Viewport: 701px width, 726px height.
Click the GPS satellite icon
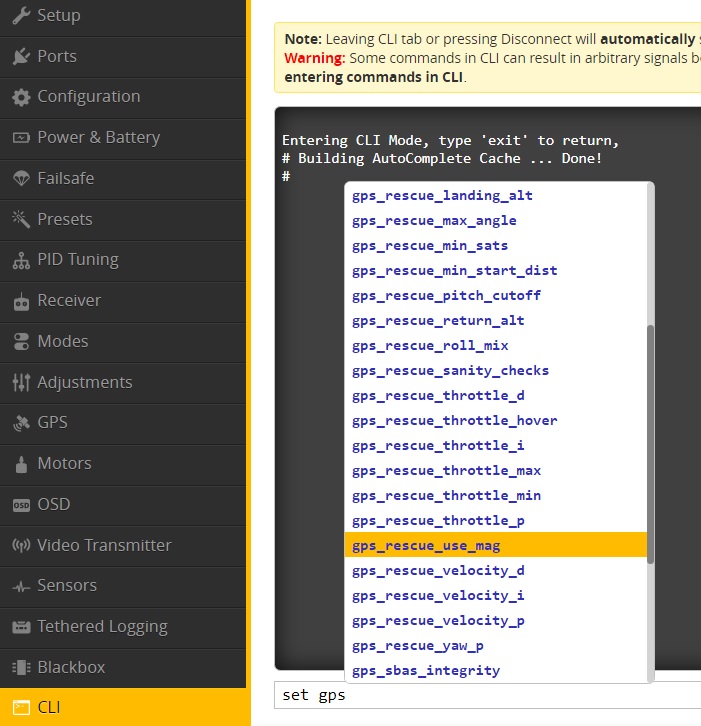pyautogui.click(x=21, y=423)
